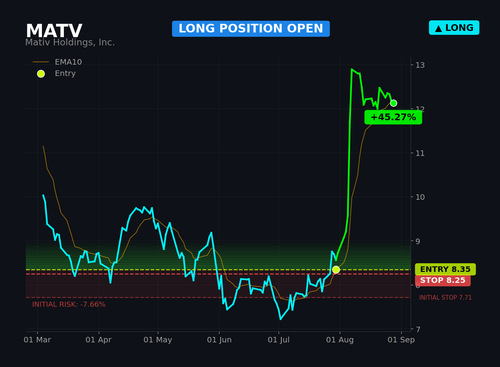Click the STOP 8.25 price tag
The image size is (500, 367).
coord(443,280)
